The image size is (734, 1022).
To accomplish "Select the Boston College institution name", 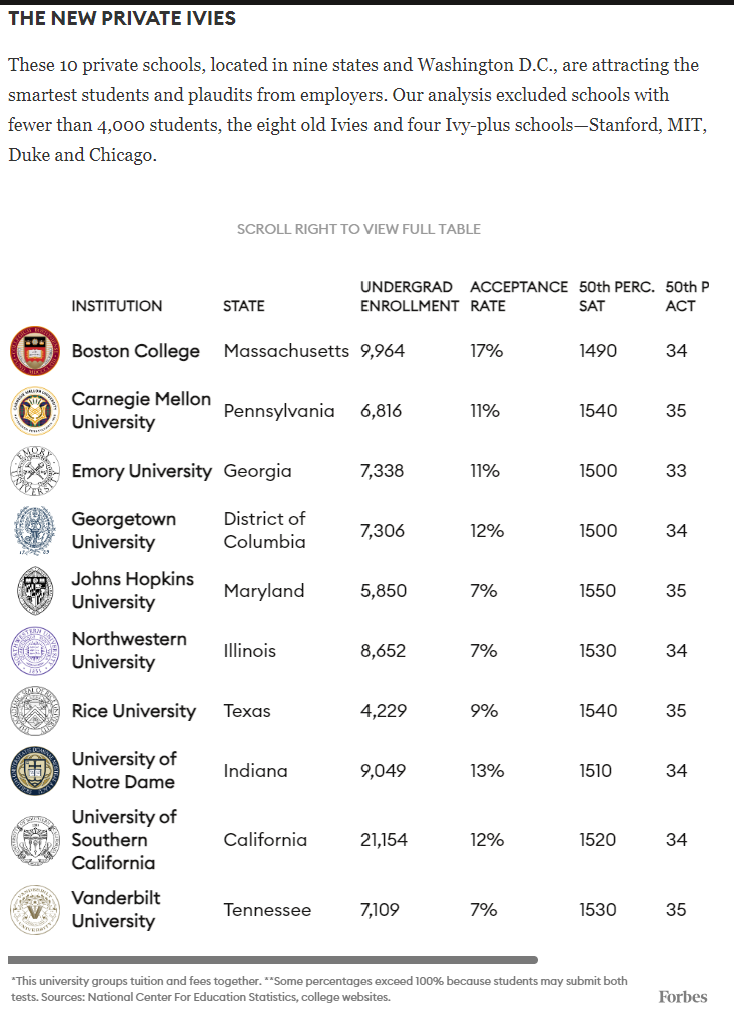I will click(136, 351).
